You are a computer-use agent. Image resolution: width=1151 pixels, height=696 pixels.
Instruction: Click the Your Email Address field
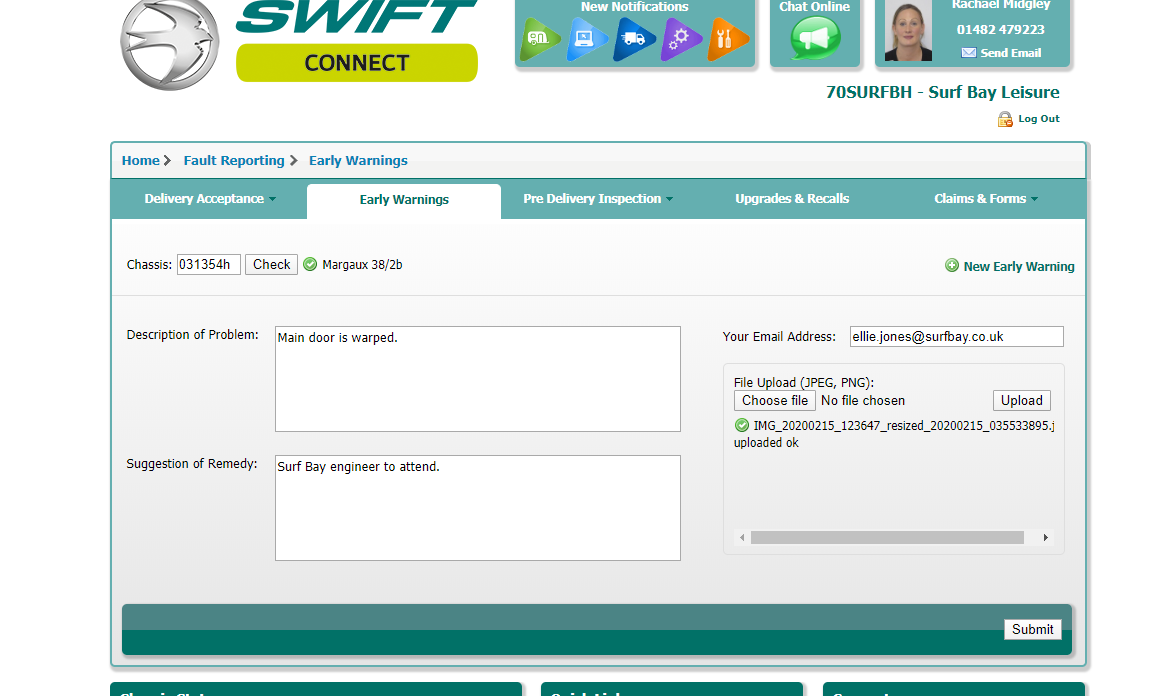pos(956,336)
